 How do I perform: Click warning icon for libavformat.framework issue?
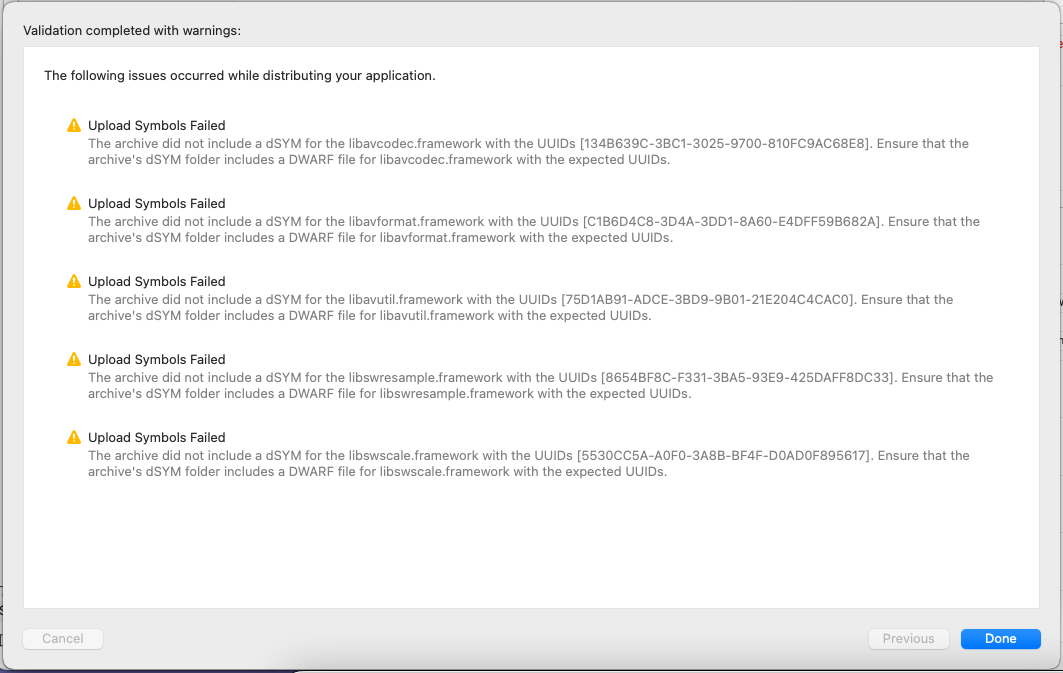click(x=74, y=203)
